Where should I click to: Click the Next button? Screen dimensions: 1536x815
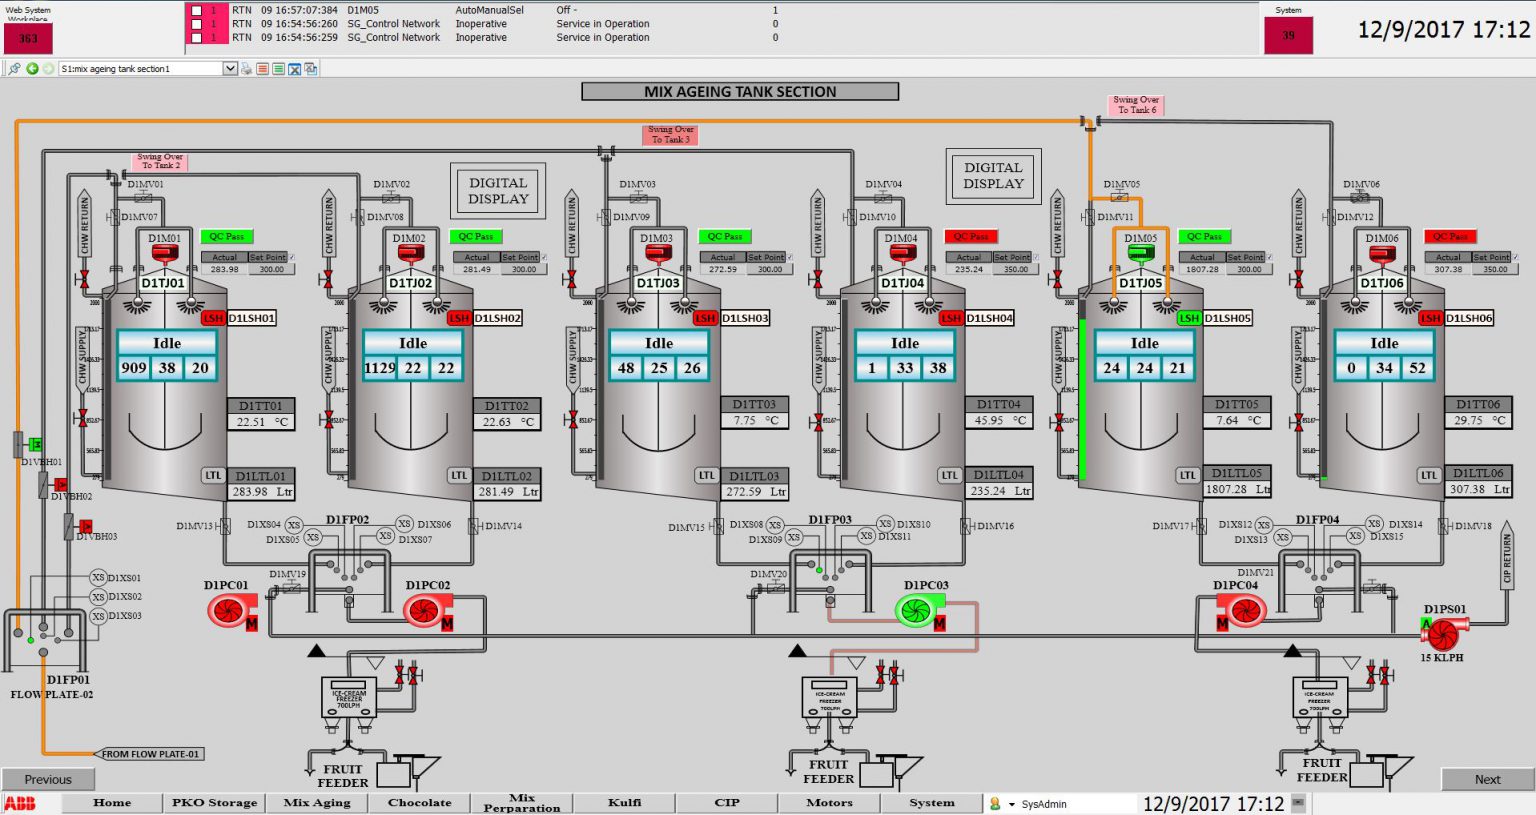tap(1487, 778)
